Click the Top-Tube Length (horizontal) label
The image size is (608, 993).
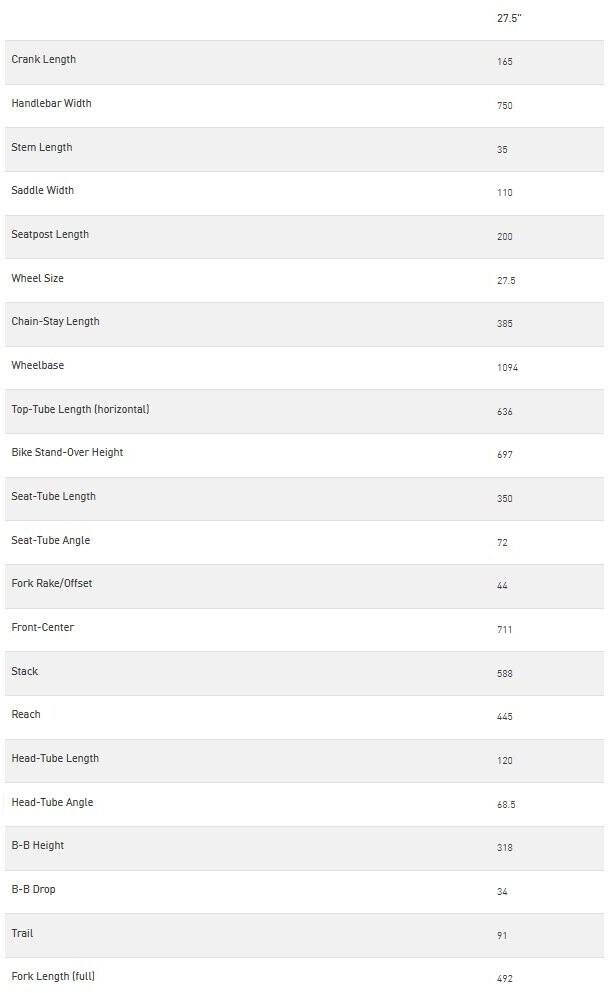coord(80,410)
